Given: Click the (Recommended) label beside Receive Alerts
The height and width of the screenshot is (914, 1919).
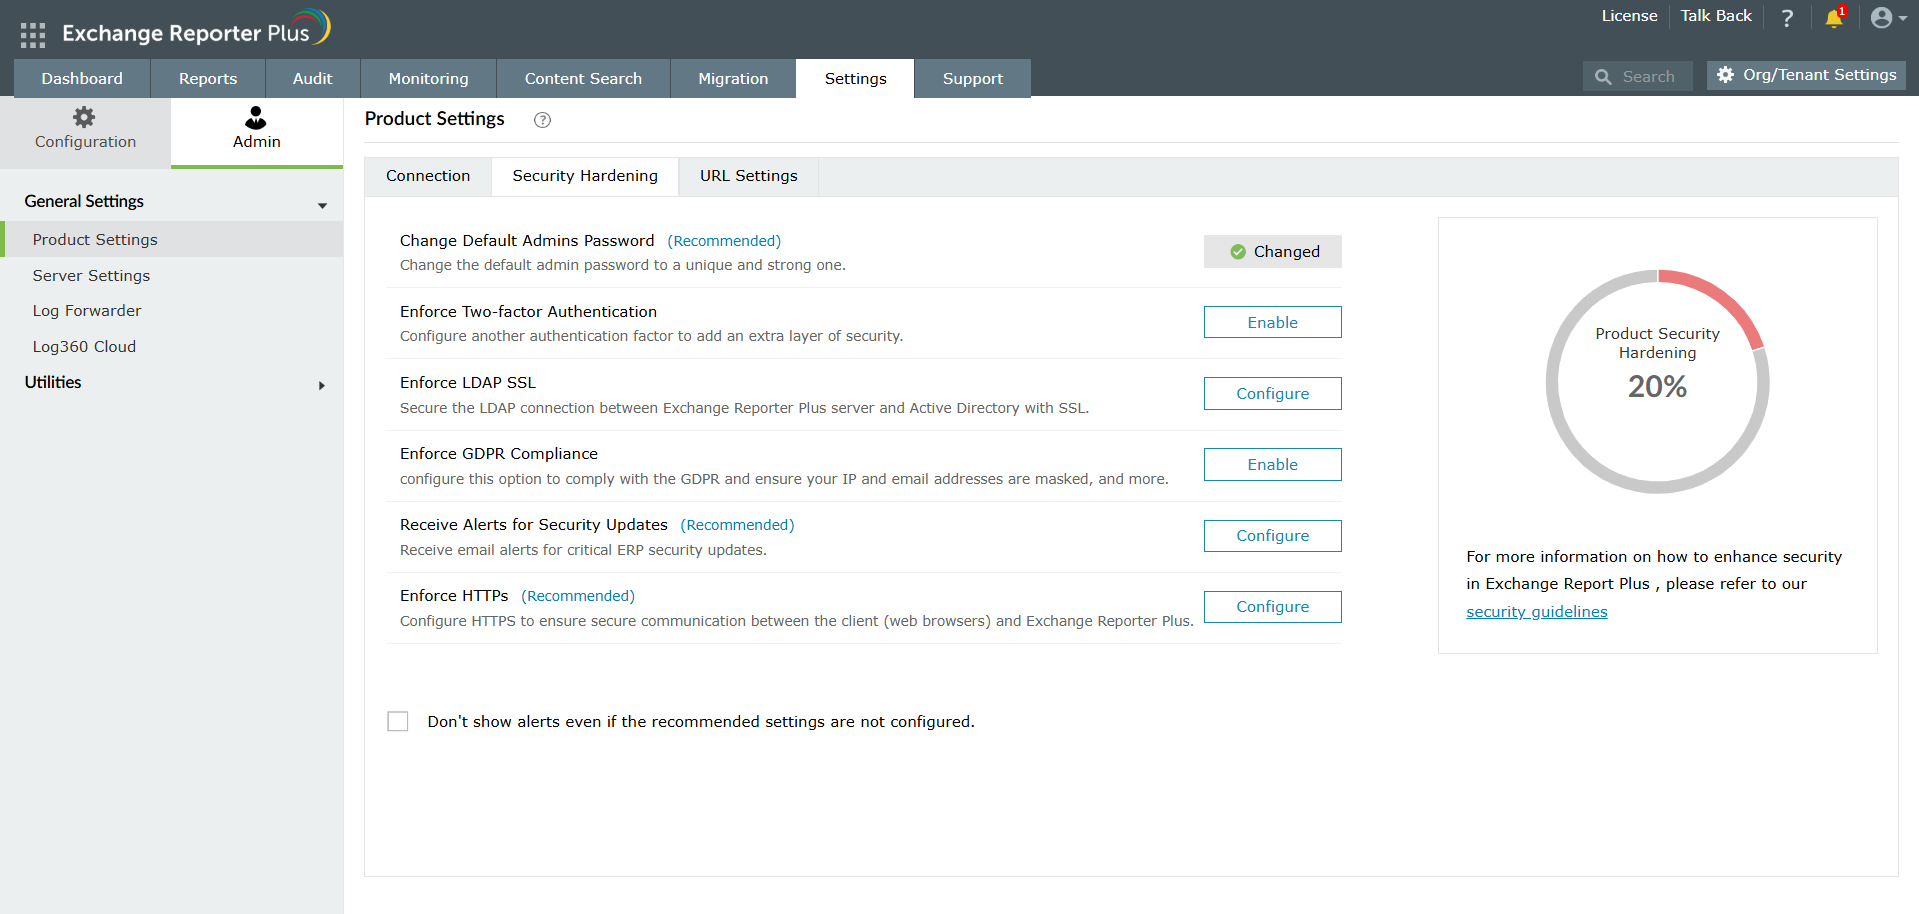Looking at the screenshot, I should pyautogui.click(x=737, y=525).
